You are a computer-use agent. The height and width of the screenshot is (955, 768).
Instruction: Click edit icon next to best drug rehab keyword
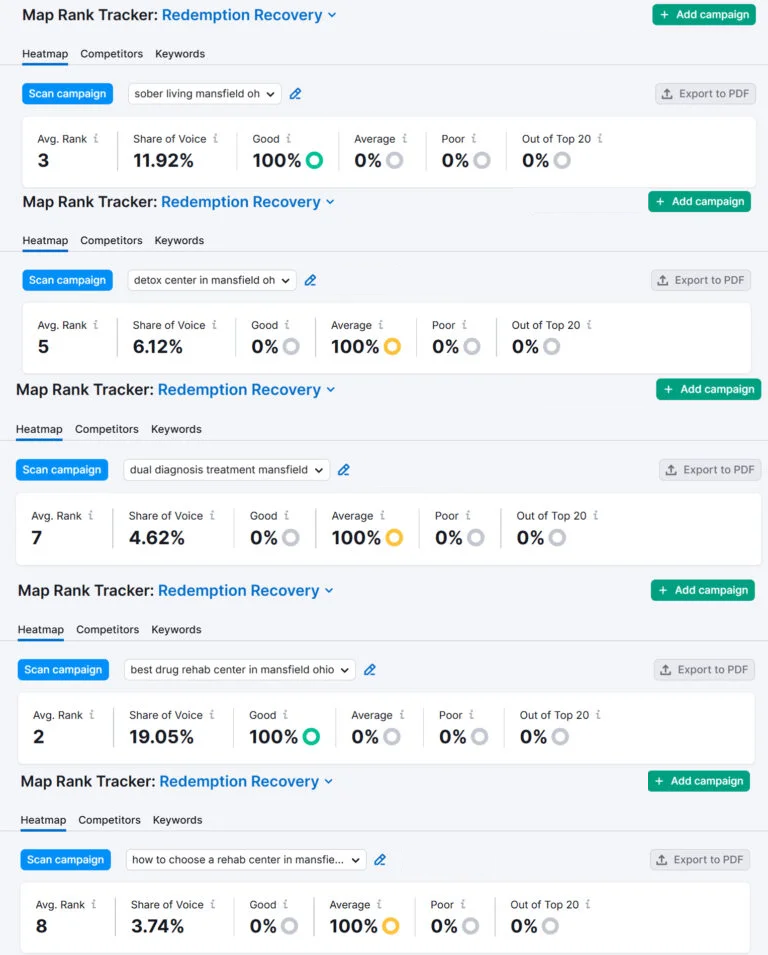369,670
